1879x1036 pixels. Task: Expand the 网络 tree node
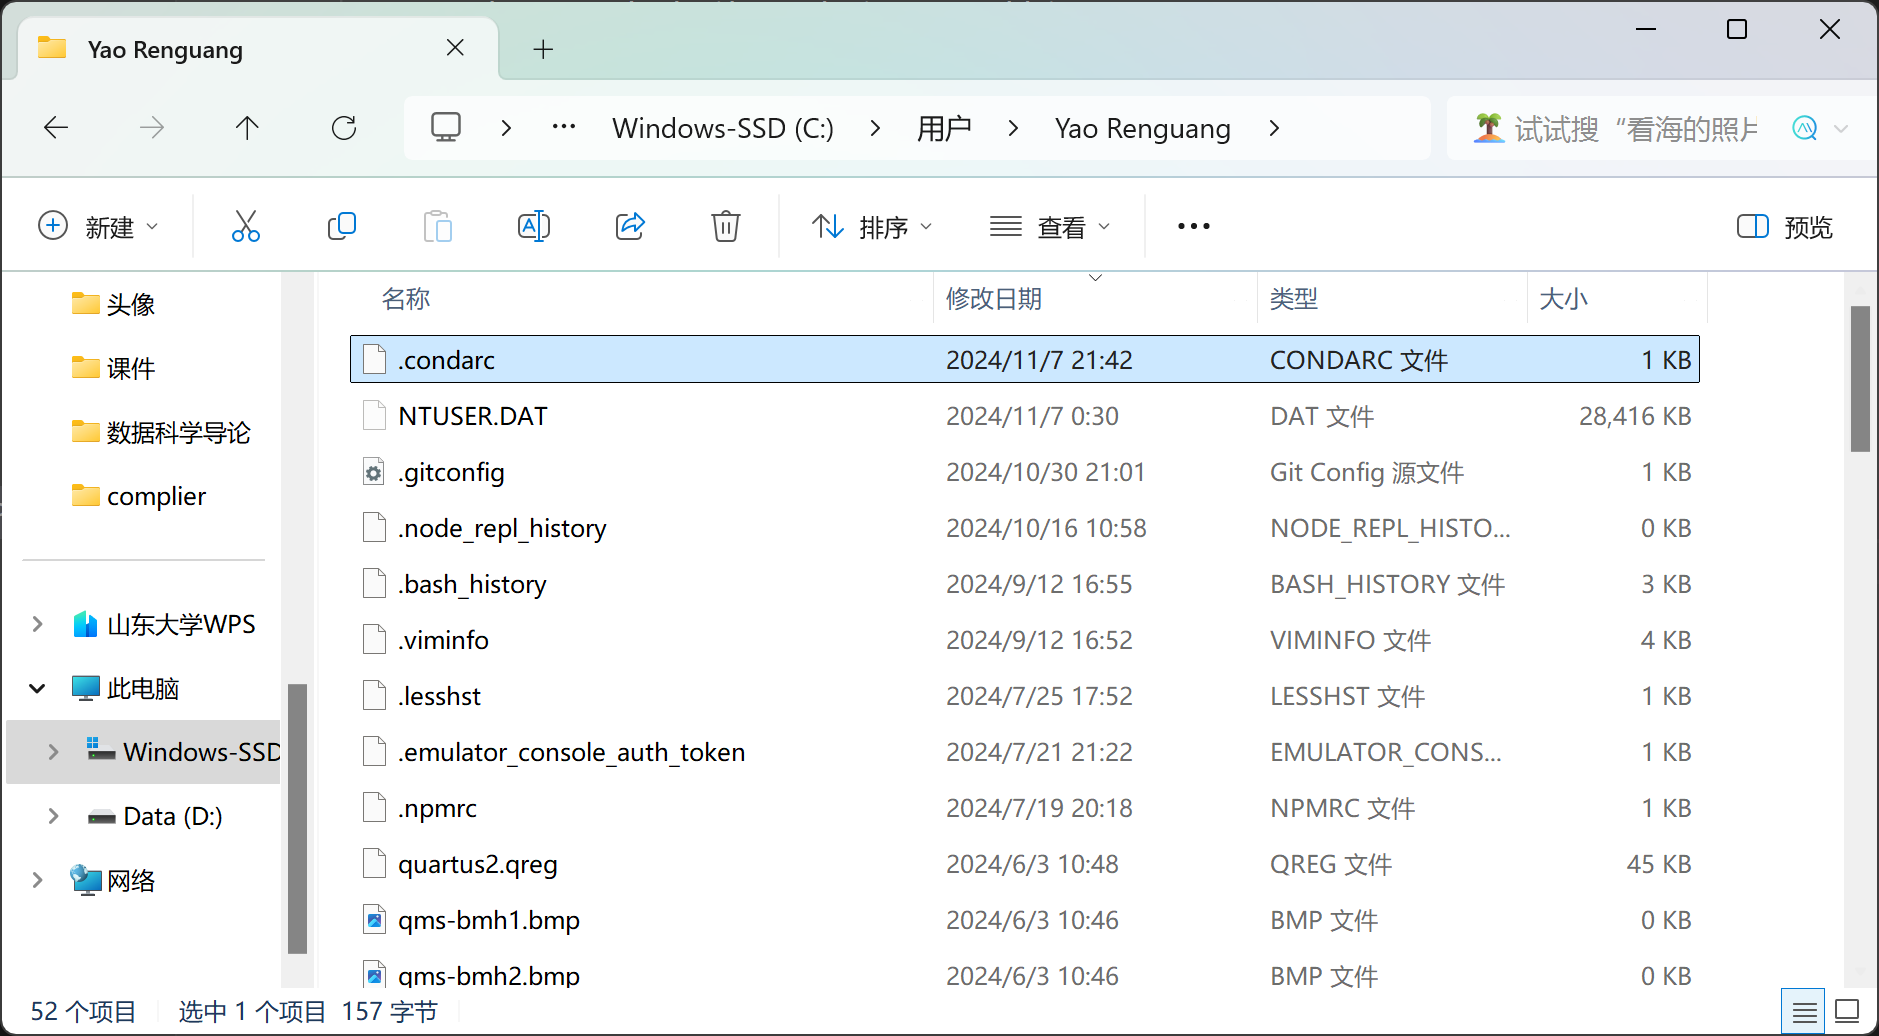click(x=37, y=880)
